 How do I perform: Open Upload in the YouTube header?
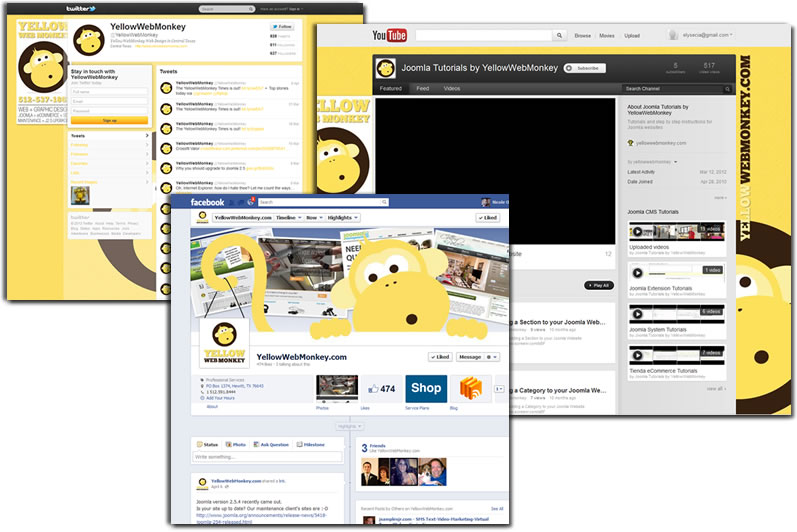pos(632,36)
